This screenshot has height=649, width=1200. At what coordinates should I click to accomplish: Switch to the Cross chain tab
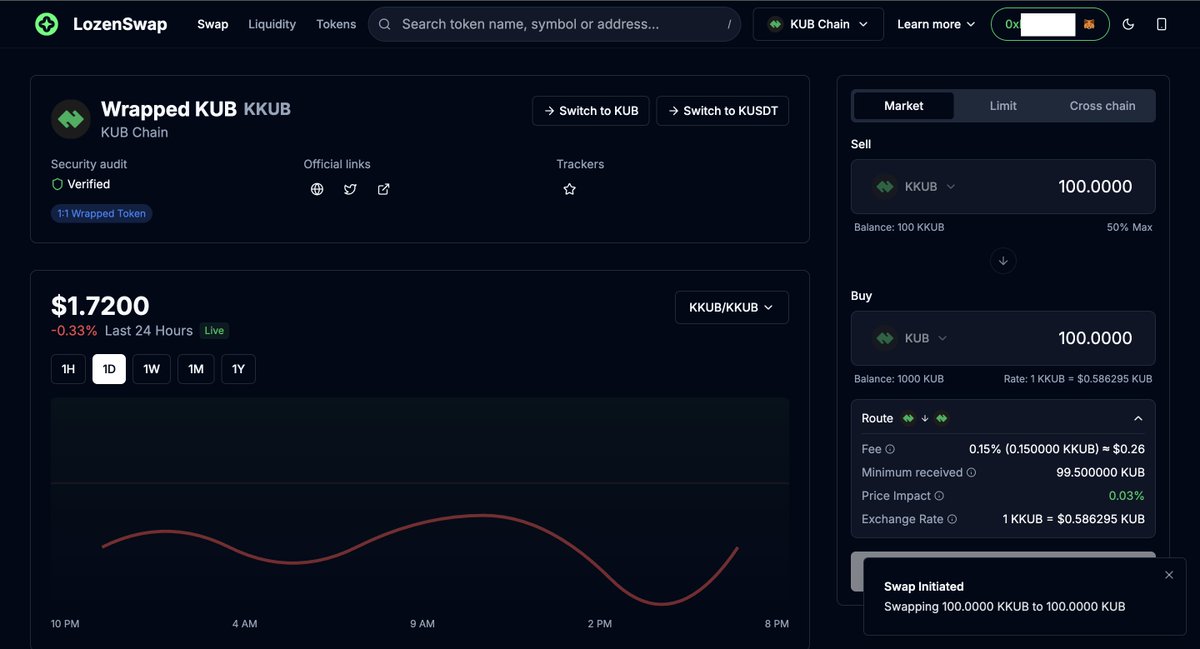coord(1102,106)
